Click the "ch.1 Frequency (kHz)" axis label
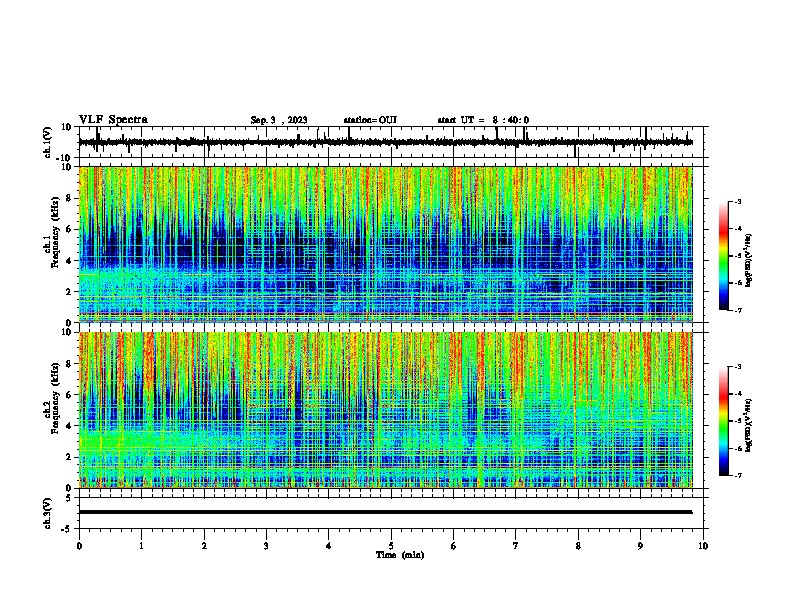Viewport: 792px width, 612px height. pos(53,232)
